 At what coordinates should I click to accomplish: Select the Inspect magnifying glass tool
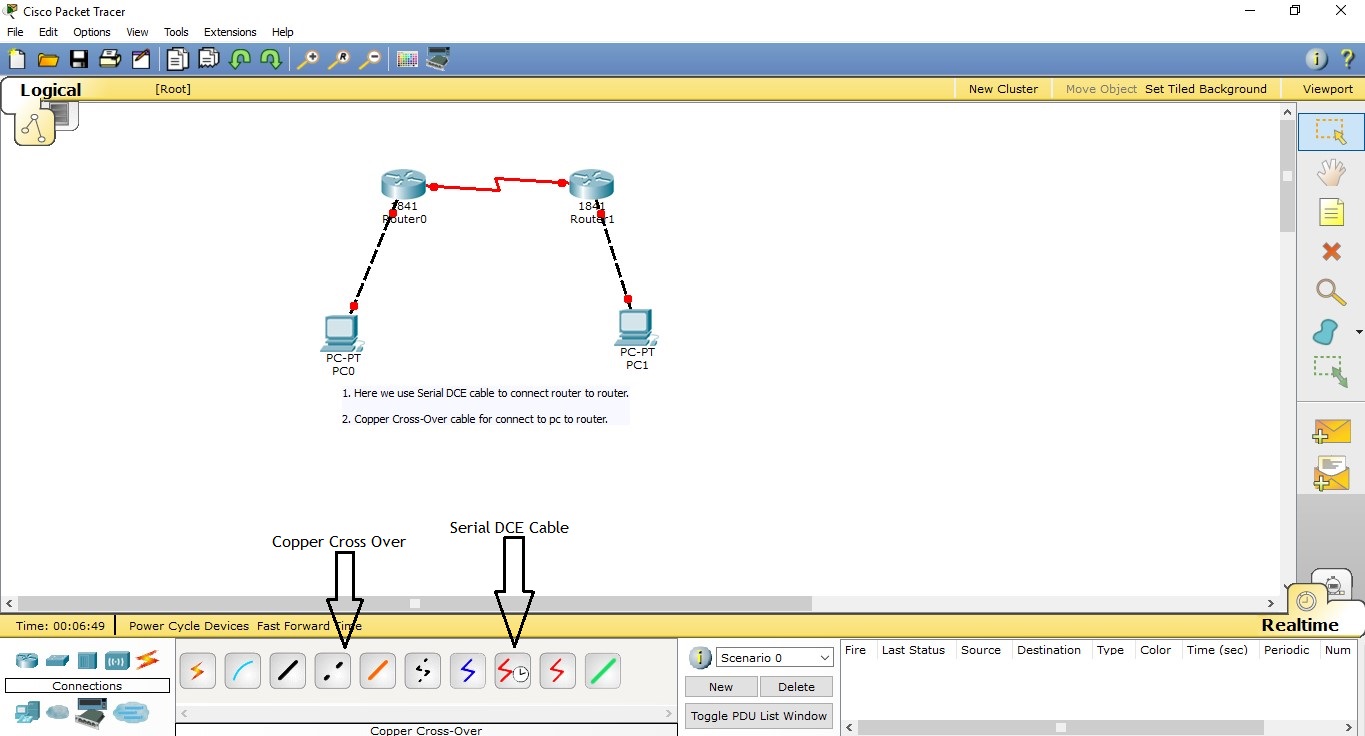pos(1331,292)
